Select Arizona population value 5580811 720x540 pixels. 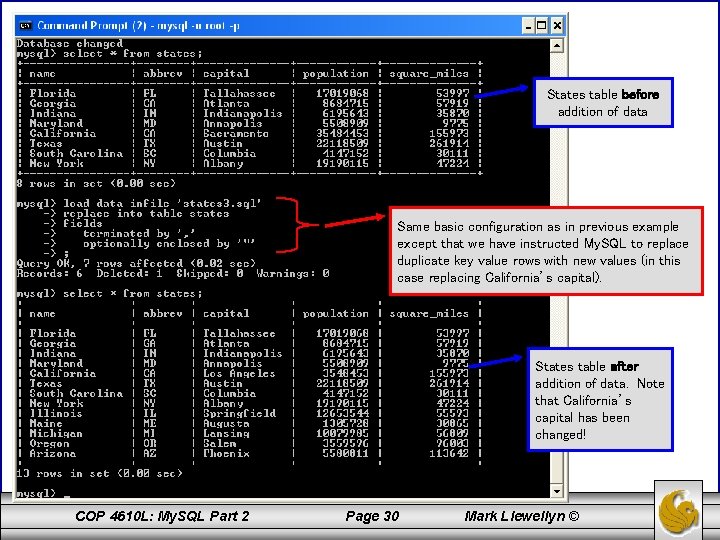345,454
